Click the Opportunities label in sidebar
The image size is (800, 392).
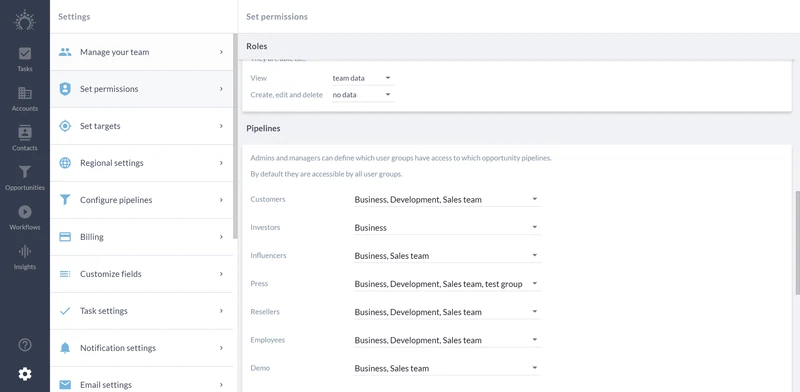click(x=24, y=187)
